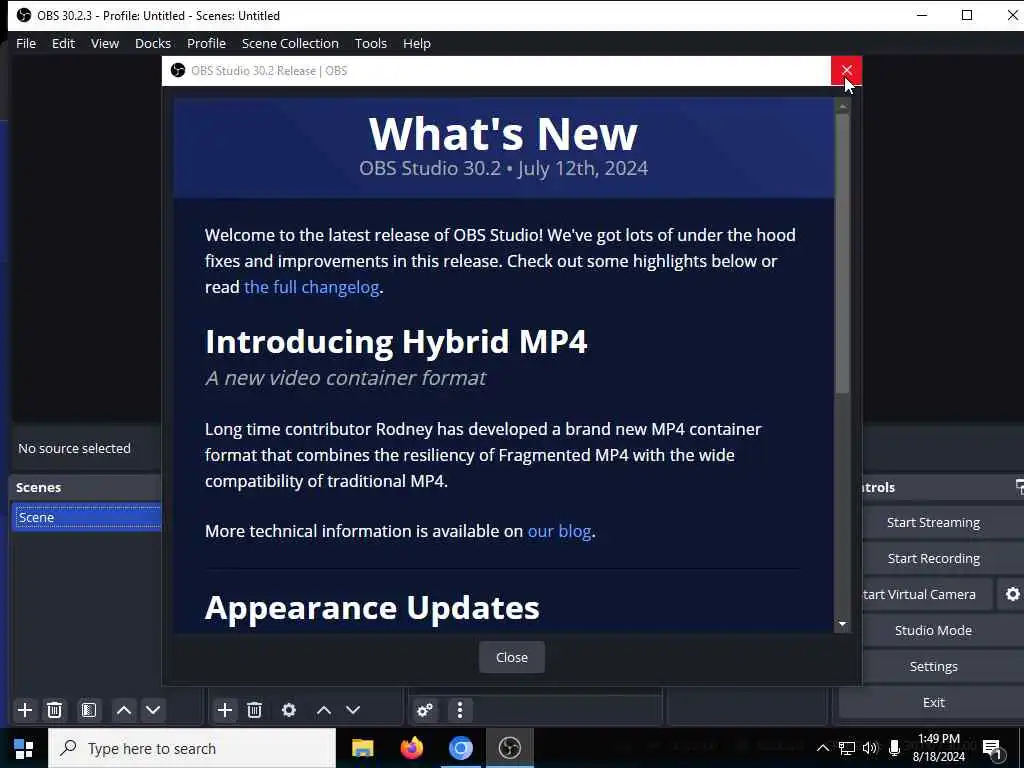Open source properties gear icon
Viewport: 1024px width, 768px height.
[289, 710]
